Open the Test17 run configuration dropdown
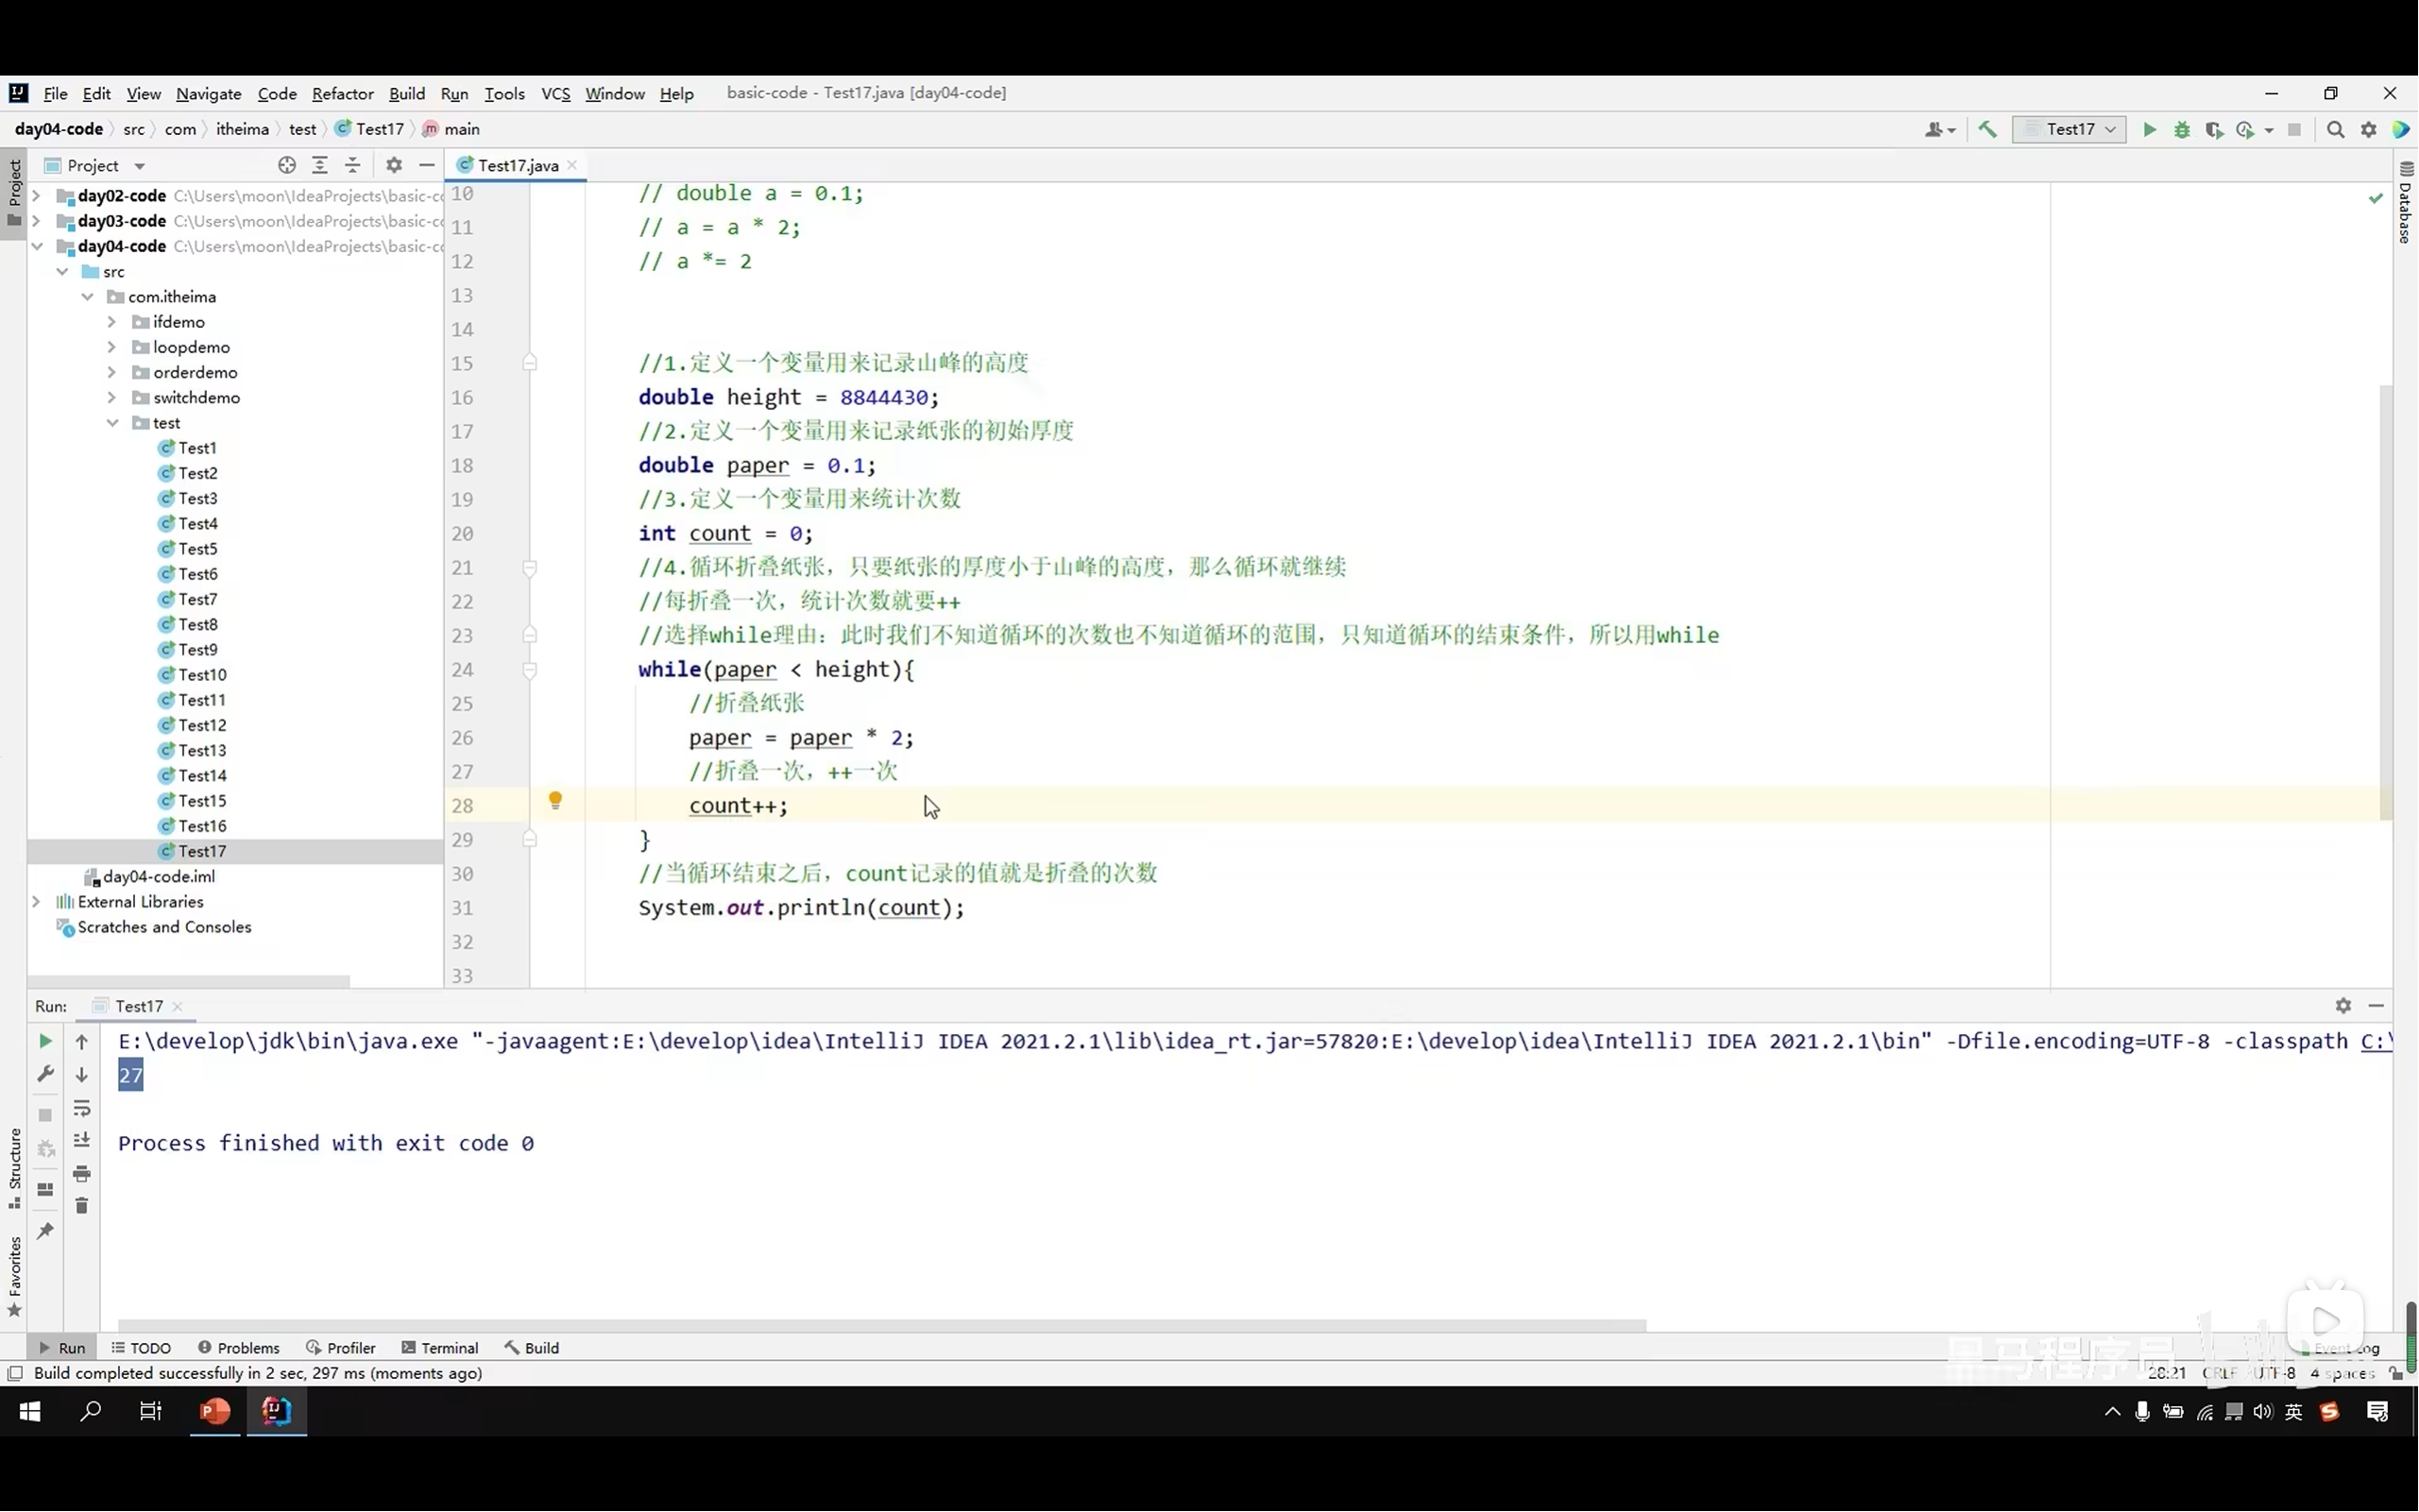Image resolution: width=2419 pixels, height=1512 pixels. pyautogui.click(x=2070, y=130)
